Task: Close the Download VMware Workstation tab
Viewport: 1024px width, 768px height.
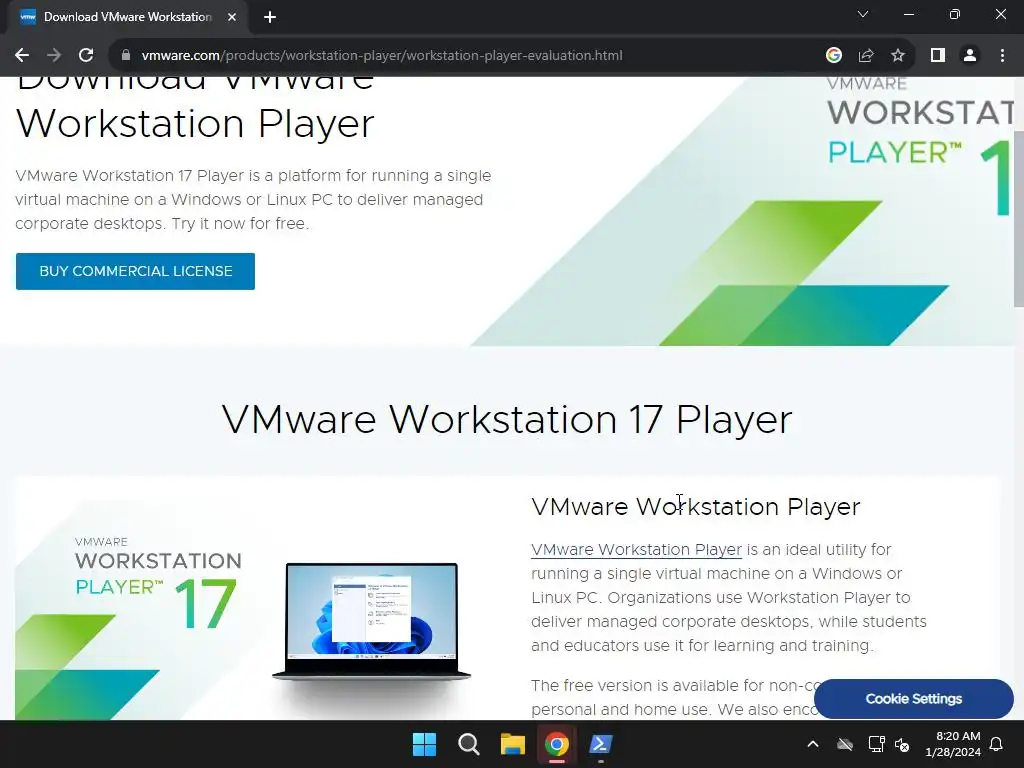Action: (x=232, y=17)
